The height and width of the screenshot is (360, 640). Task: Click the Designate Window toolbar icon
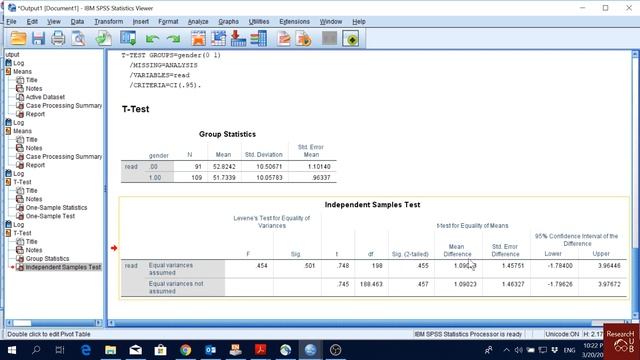(x=351, y=39)
